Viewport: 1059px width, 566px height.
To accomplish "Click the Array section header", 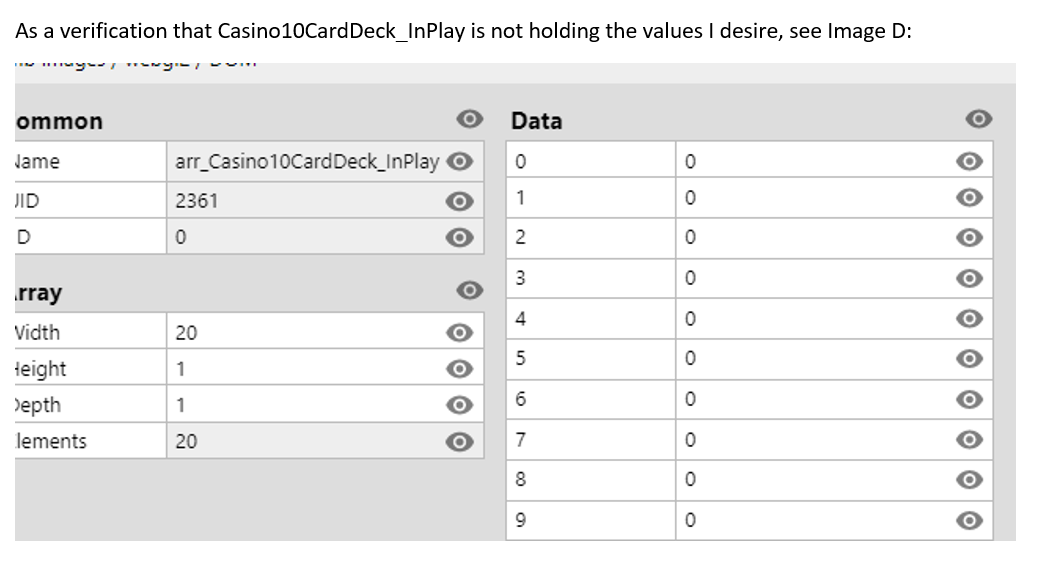I will pos(38,292).
